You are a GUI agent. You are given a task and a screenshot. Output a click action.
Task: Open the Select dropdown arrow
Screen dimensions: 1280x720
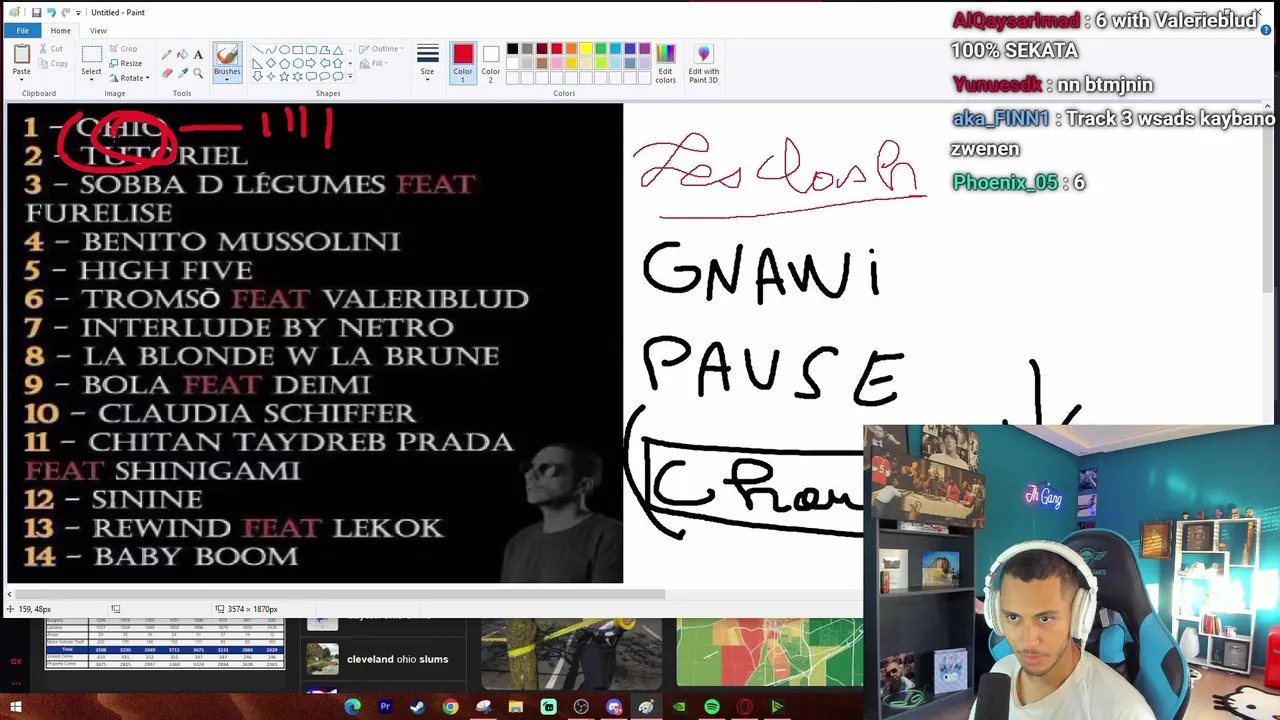coord(91,79)
